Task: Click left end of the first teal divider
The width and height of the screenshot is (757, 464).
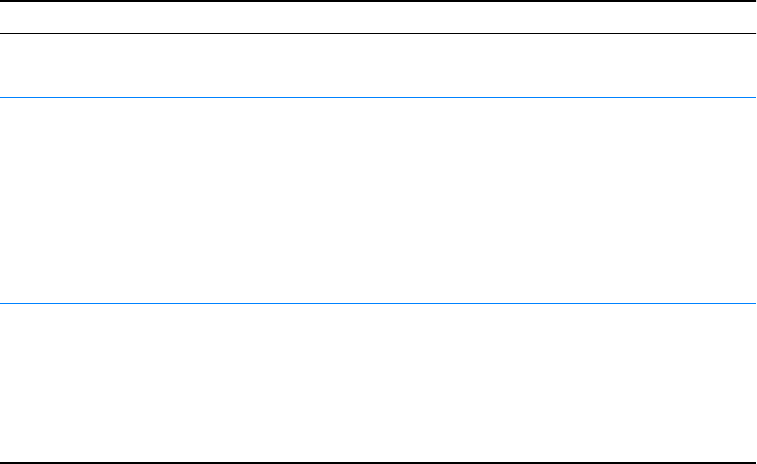Action: (x=3, y=97)
